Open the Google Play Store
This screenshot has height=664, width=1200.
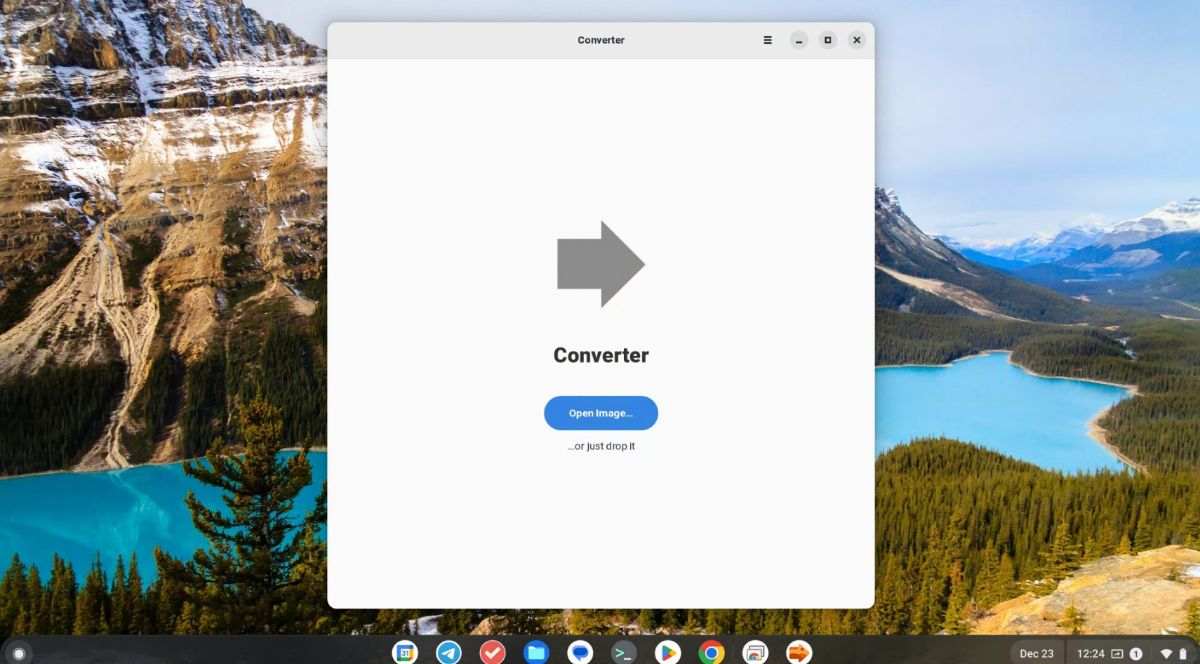click(666, 651)
